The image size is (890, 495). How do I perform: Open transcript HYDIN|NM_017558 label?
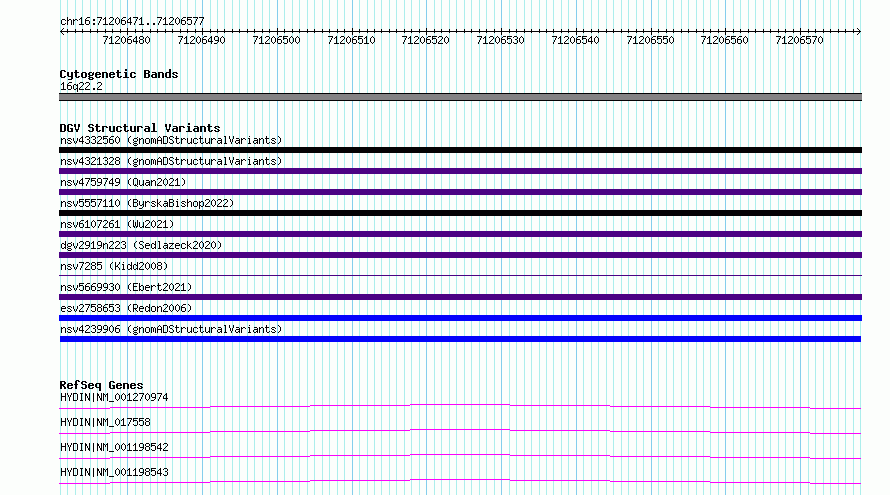coord(105,422)
